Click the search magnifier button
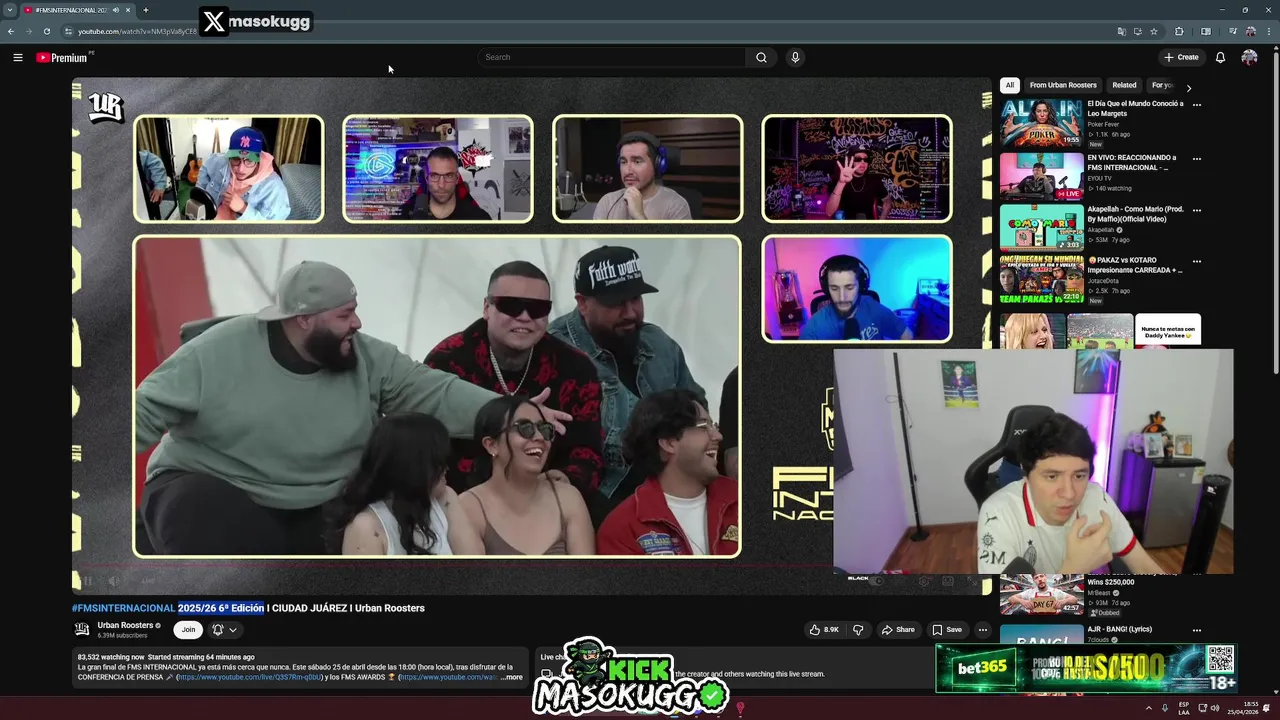This screenshot has width=1280, height=720. tap(761, 57)
